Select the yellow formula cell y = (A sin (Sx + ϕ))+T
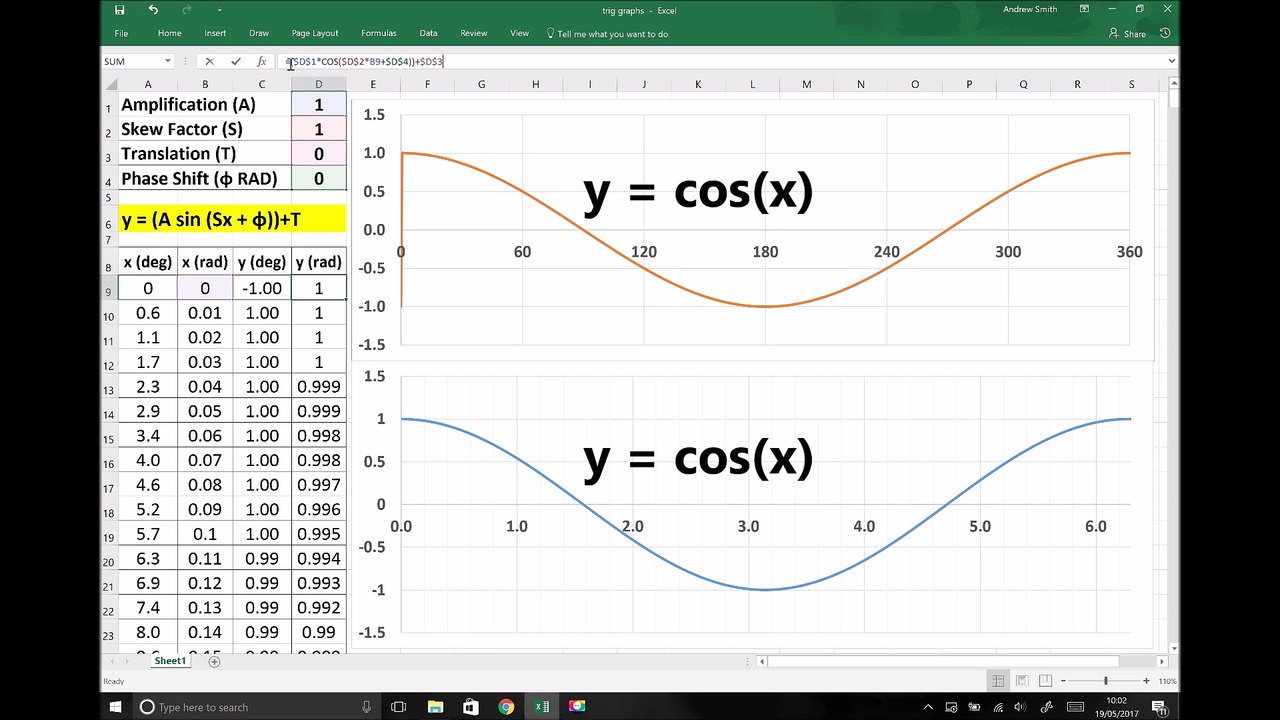Image resolution: width=1280 pixels, height=720 pixels. (x=232, y=219)
